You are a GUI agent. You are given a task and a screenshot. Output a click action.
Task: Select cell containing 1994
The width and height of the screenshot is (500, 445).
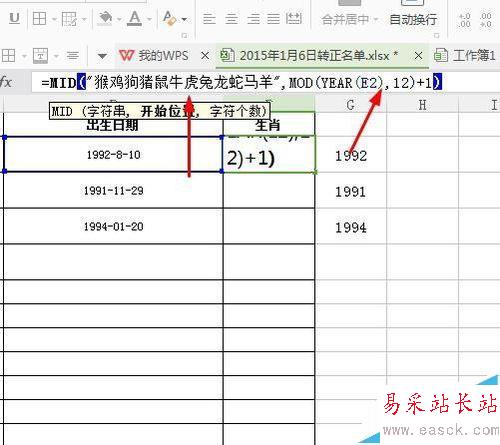pyautogui.click(x=351, y=227)
